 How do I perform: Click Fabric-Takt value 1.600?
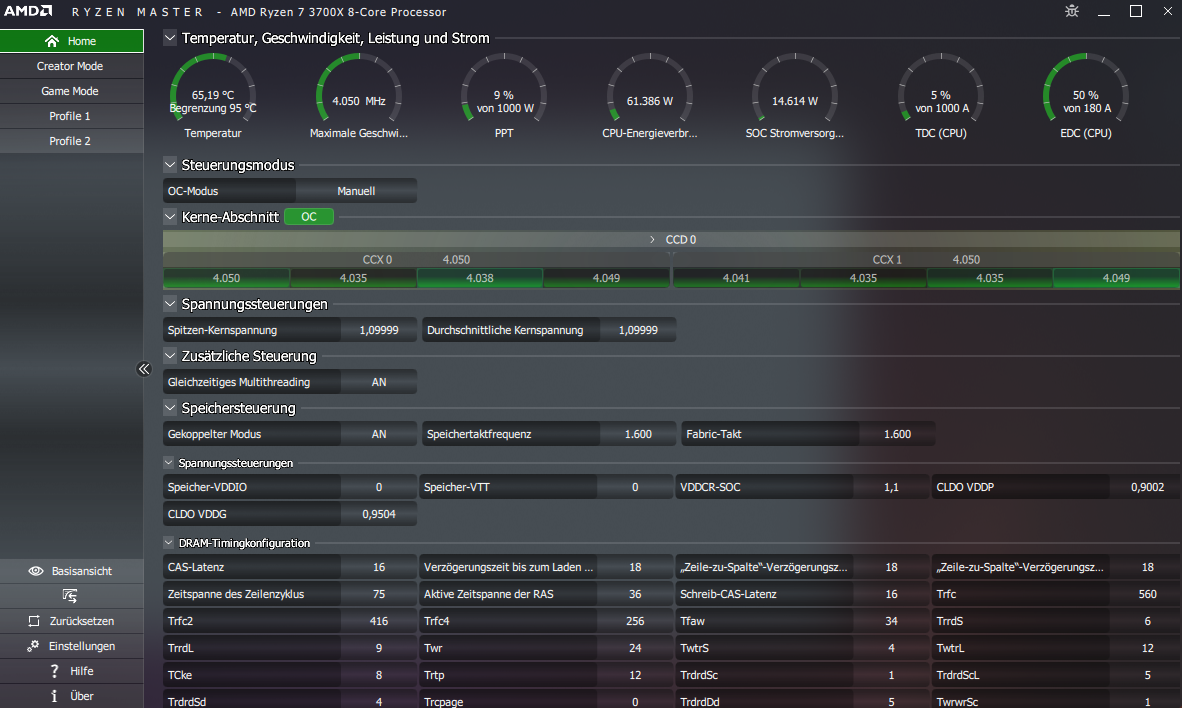(x=897, y=434)
